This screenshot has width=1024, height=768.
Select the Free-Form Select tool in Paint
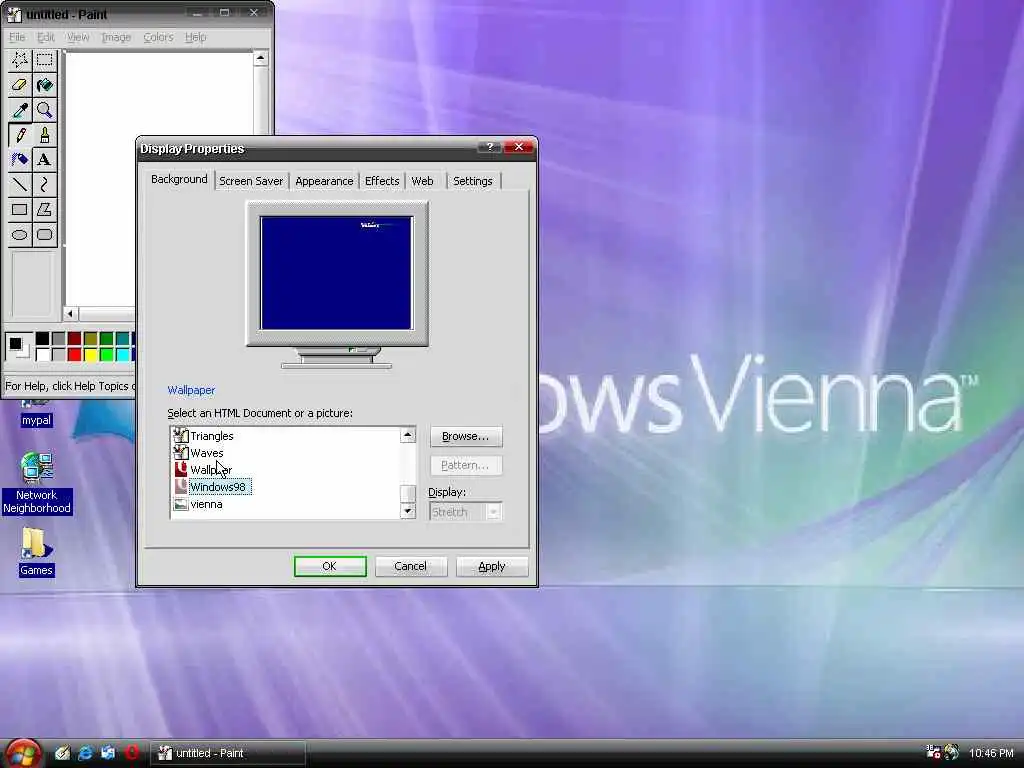pos(20,61)
